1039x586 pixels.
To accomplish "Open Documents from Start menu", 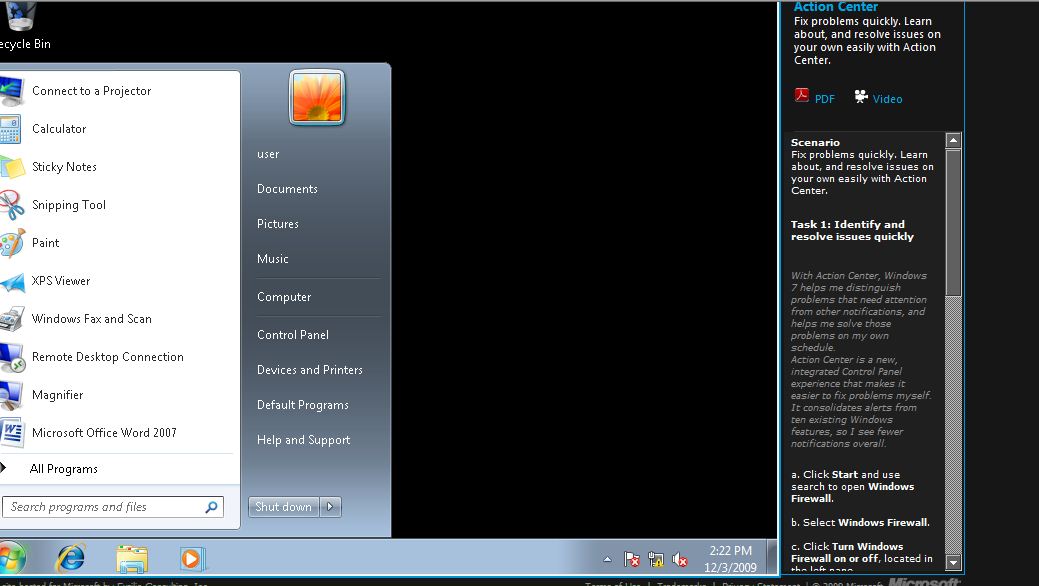I will [287, 189].
